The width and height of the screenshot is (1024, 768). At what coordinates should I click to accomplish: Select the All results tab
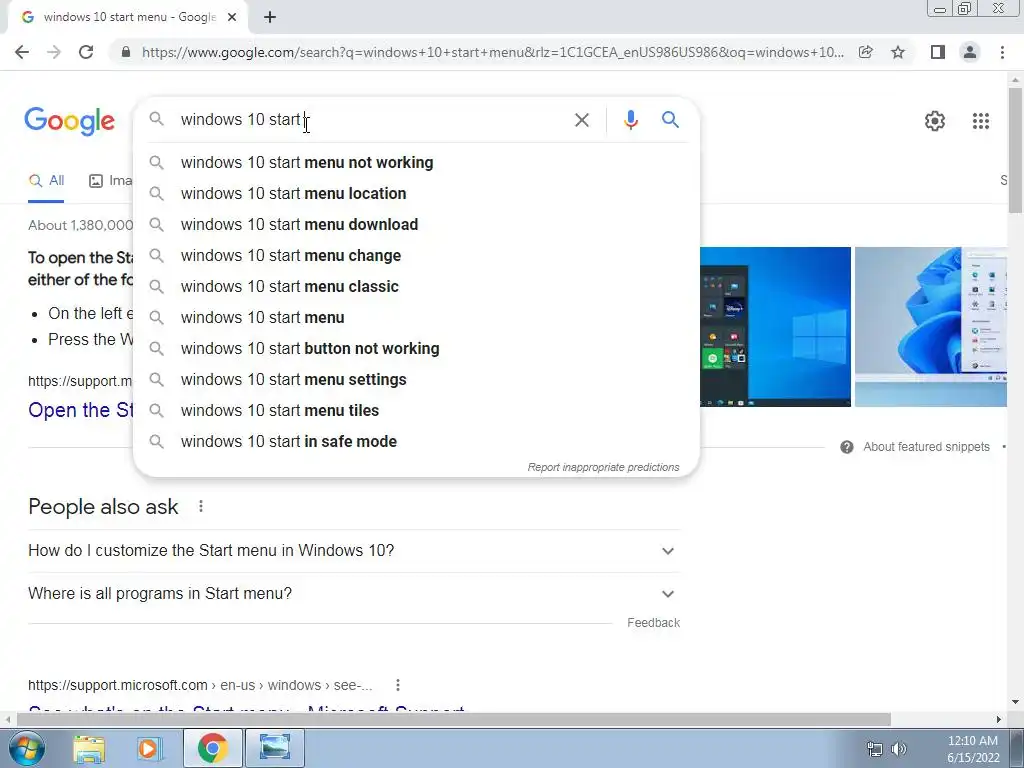click(46, 181)
